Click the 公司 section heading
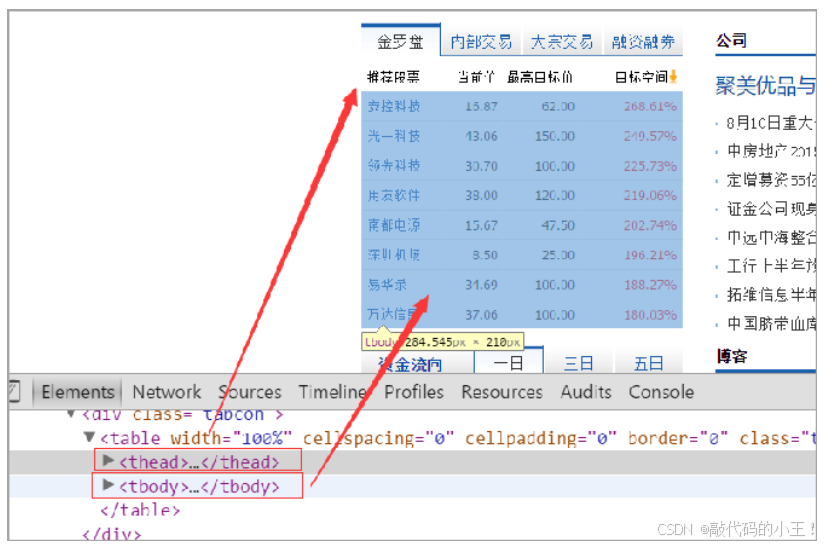833x545 pixels. [732, 40]
